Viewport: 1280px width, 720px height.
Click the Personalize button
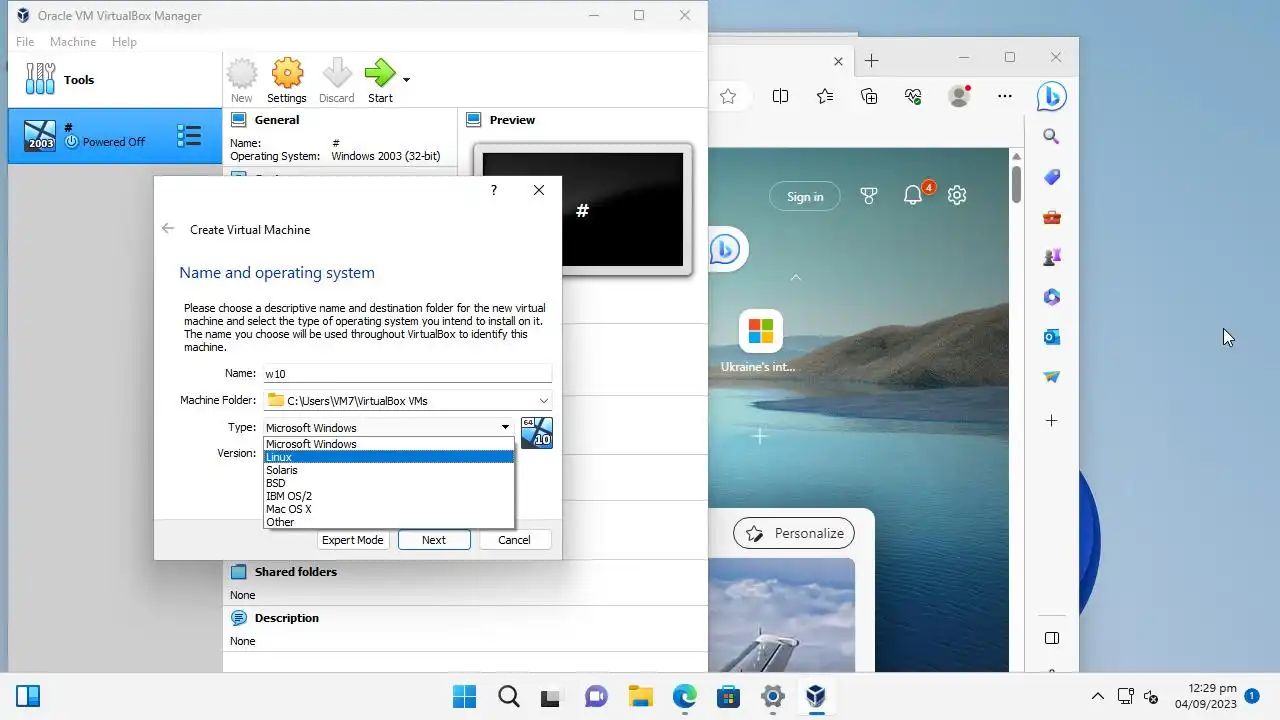click(x=794, y=533)
